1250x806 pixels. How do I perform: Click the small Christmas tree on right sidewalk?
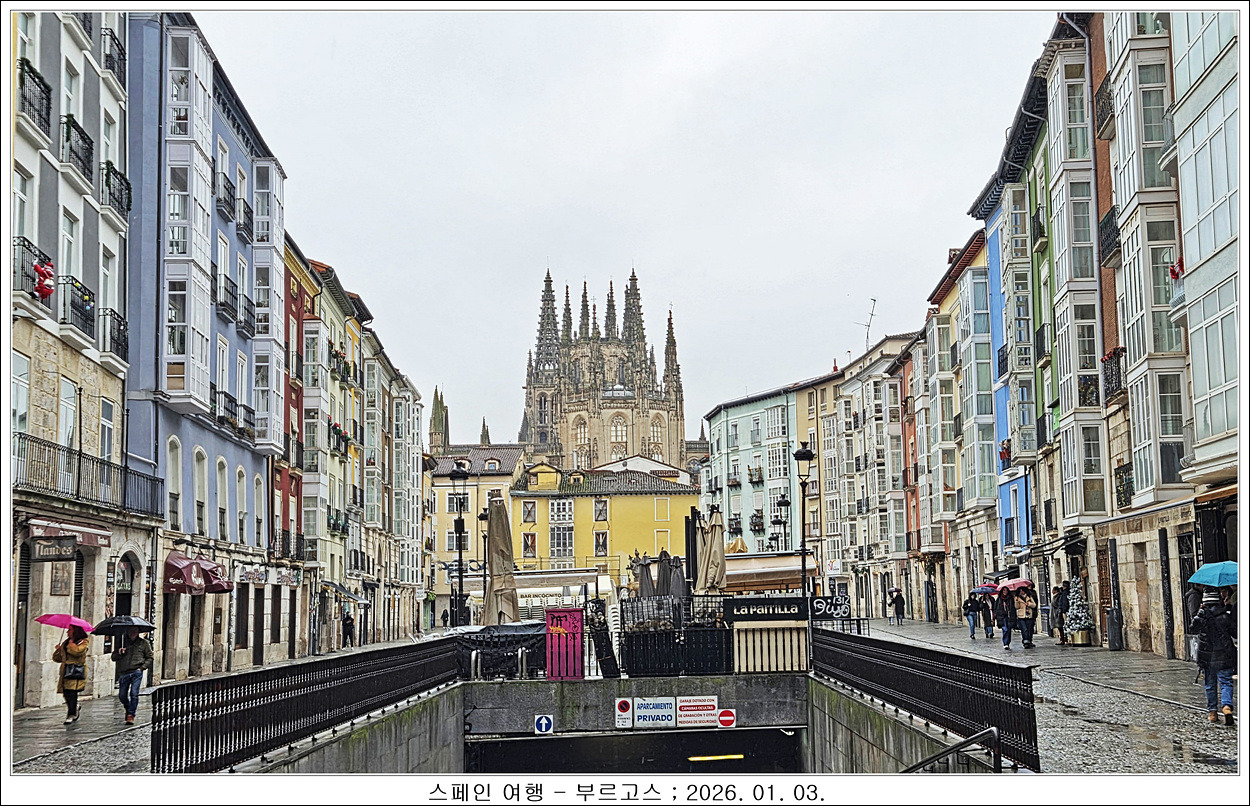pyautogui.click(x=1078, y=609)
